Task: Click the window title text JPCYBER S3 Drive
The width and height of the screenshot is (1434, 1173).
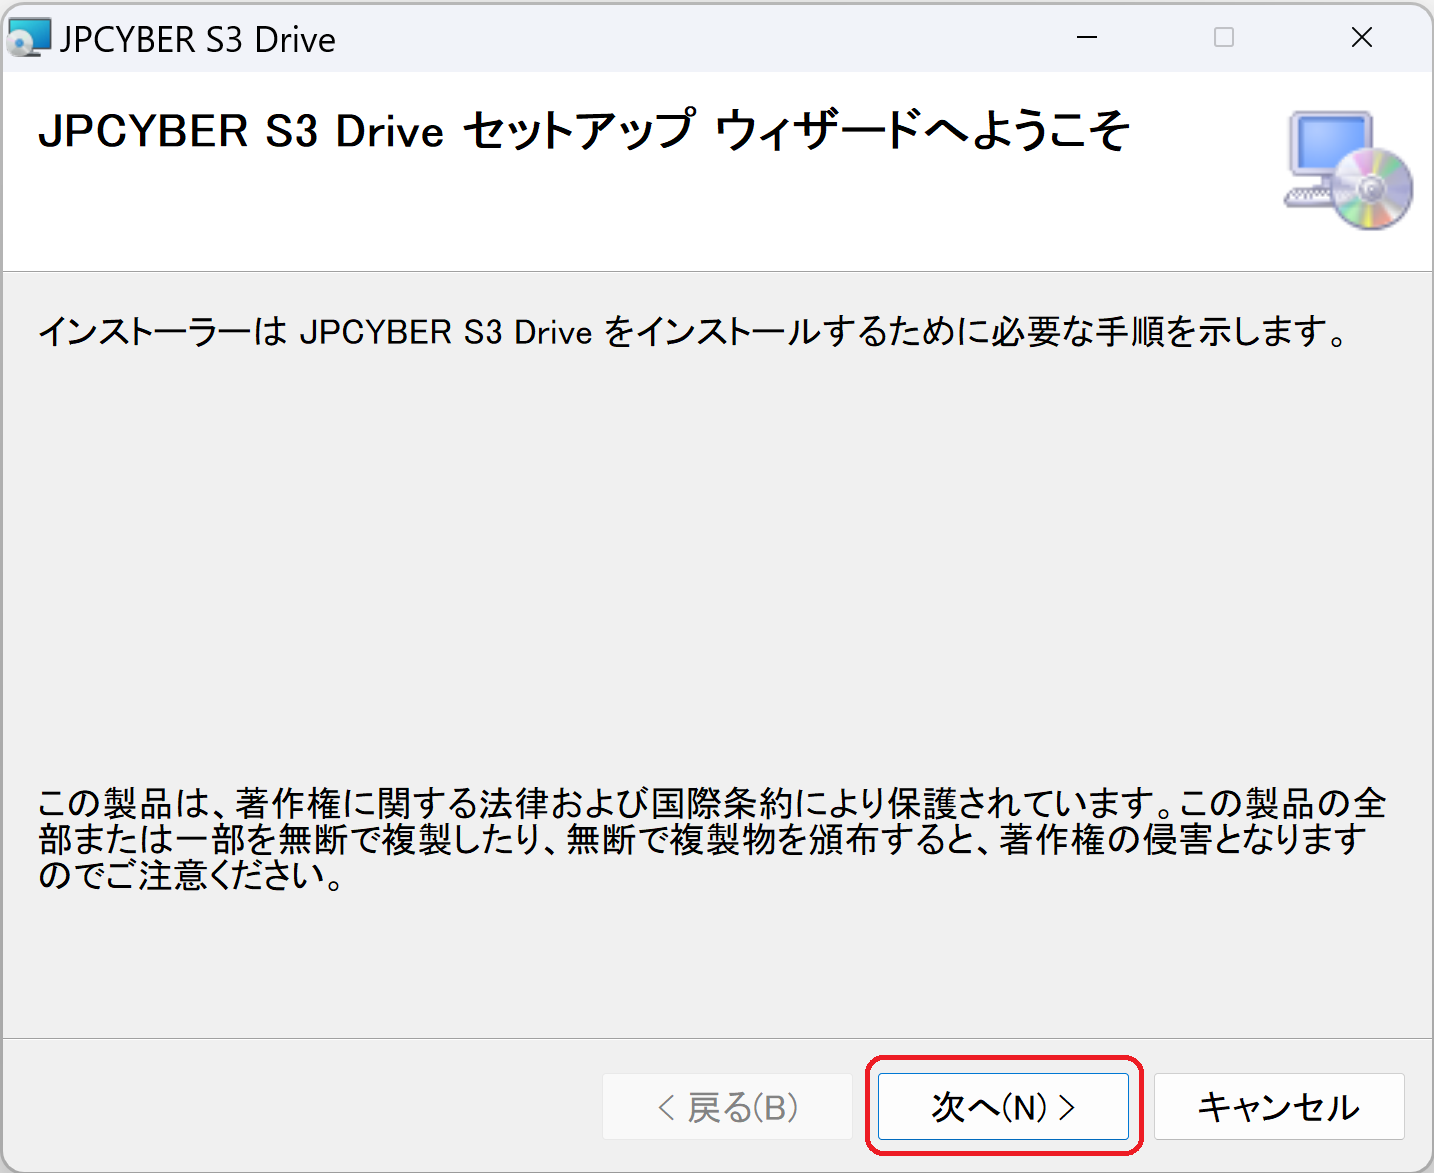Action: (x=197, y=40)
